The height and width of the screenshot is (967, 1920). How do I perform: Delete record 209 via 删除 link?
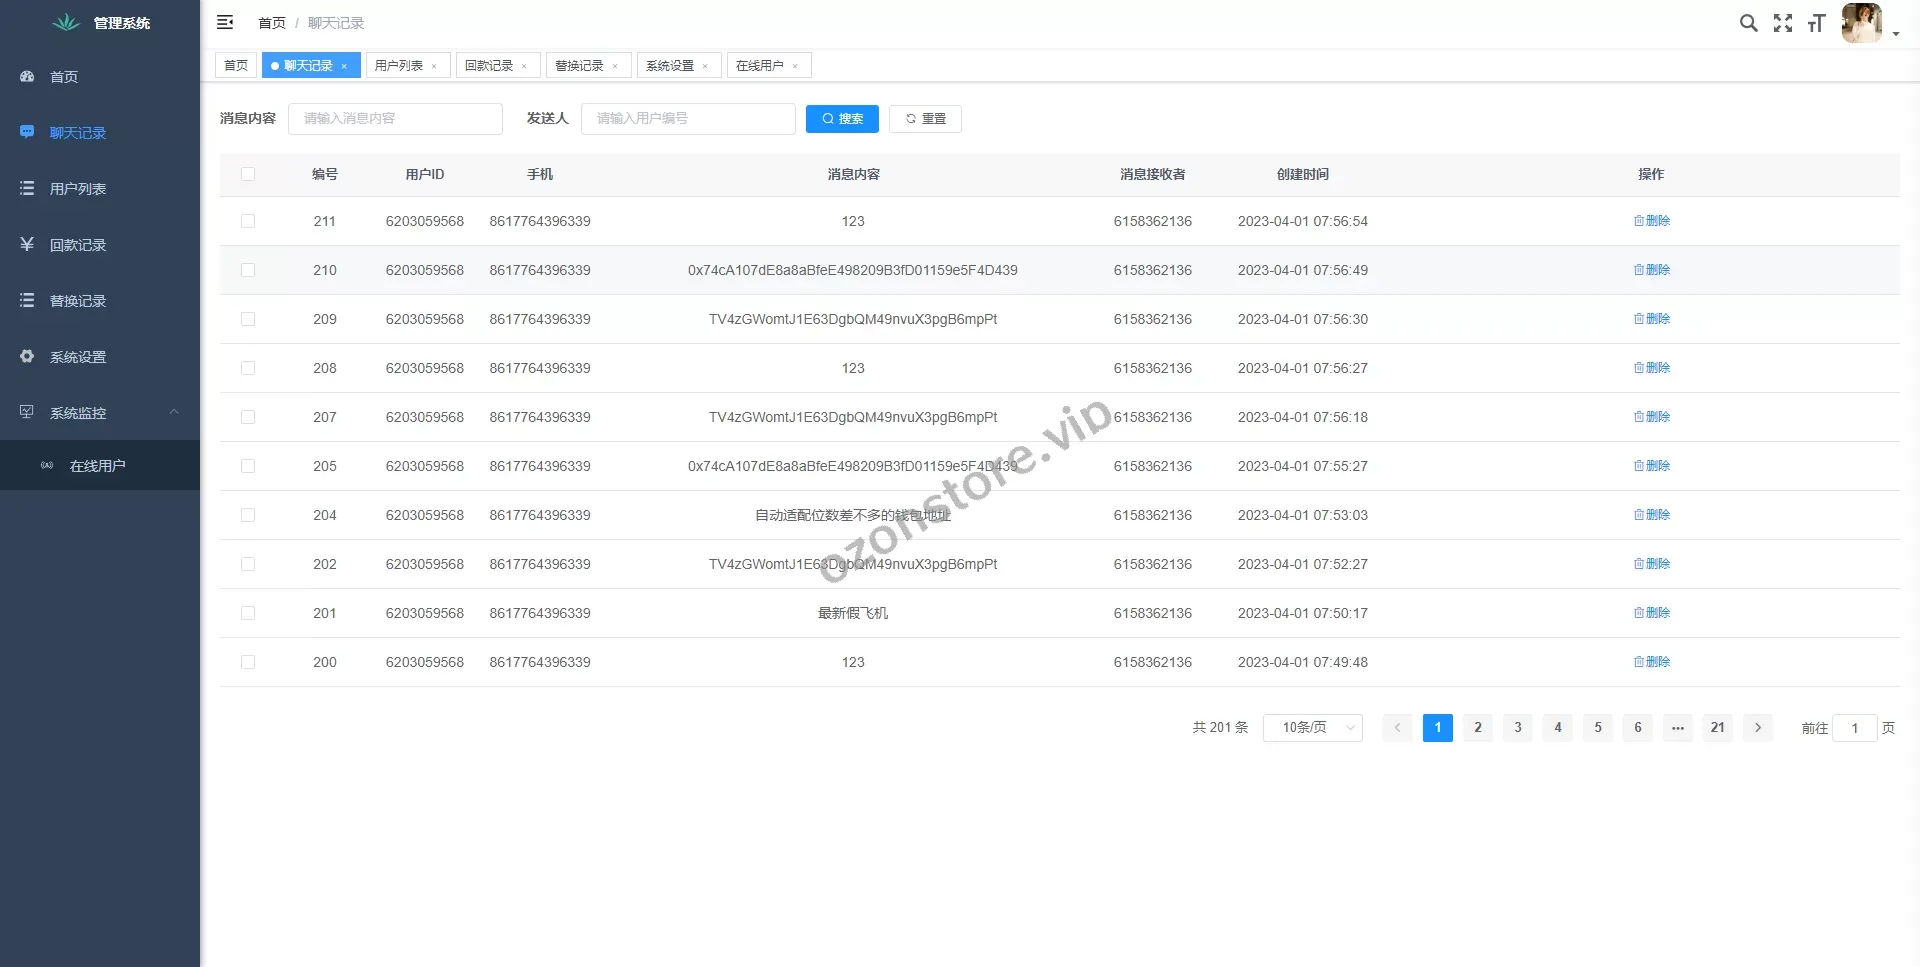(1652, 319)
